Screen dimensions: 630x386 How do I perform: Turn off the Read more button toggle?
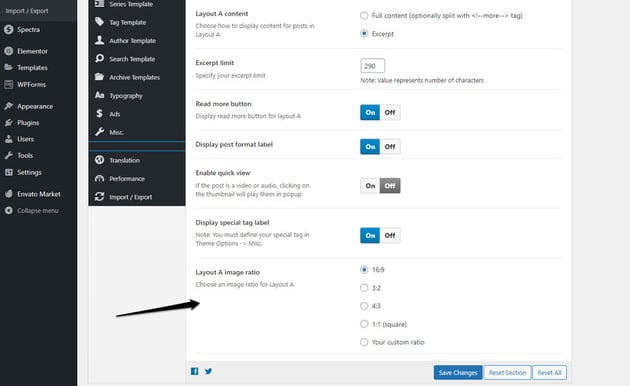pos(390,112)
